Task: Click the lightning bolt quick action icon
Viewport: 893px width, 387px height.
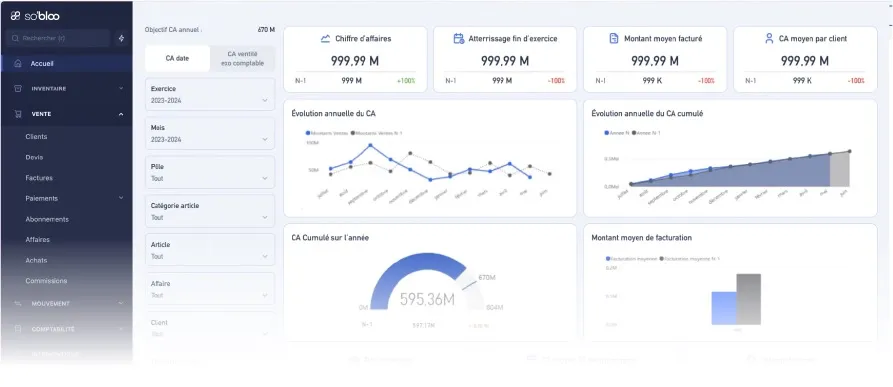Action: click(x=121, y=39)
